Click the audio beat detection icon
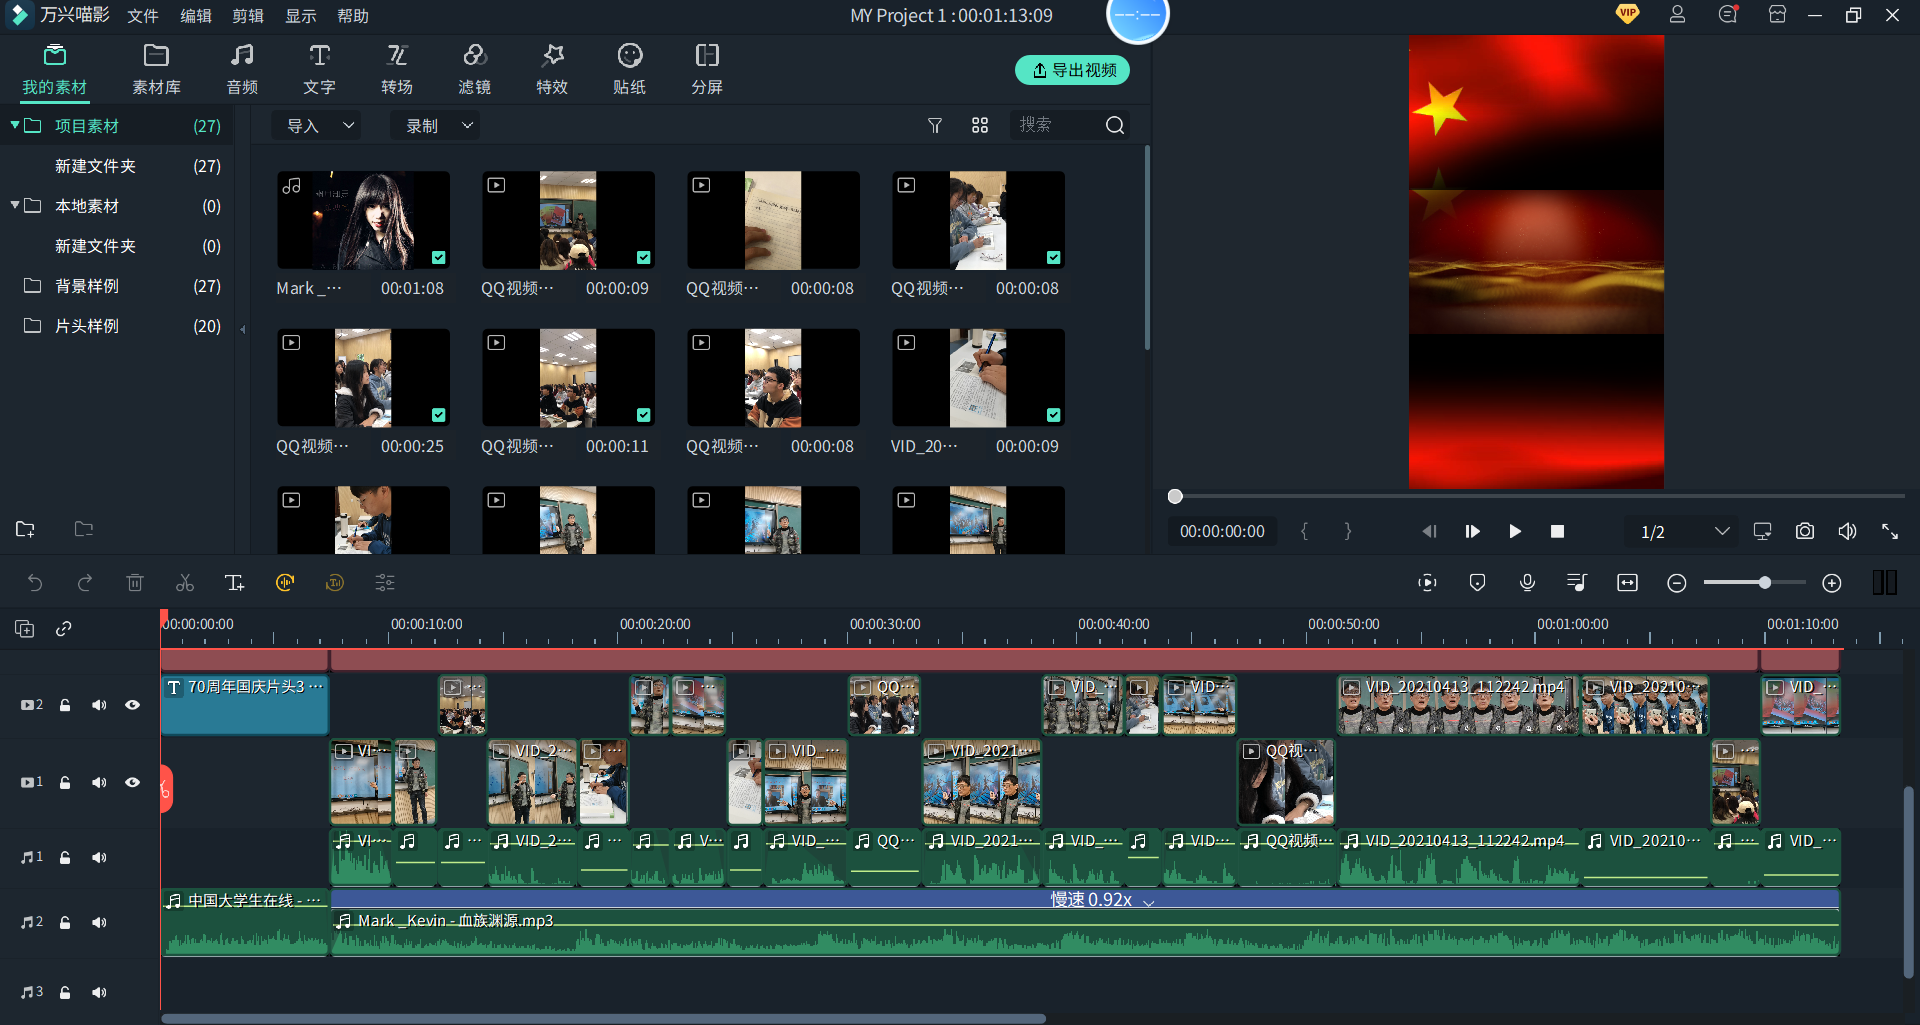The height and width of the screenshot is (1025, 1920). tap(285, 583)
